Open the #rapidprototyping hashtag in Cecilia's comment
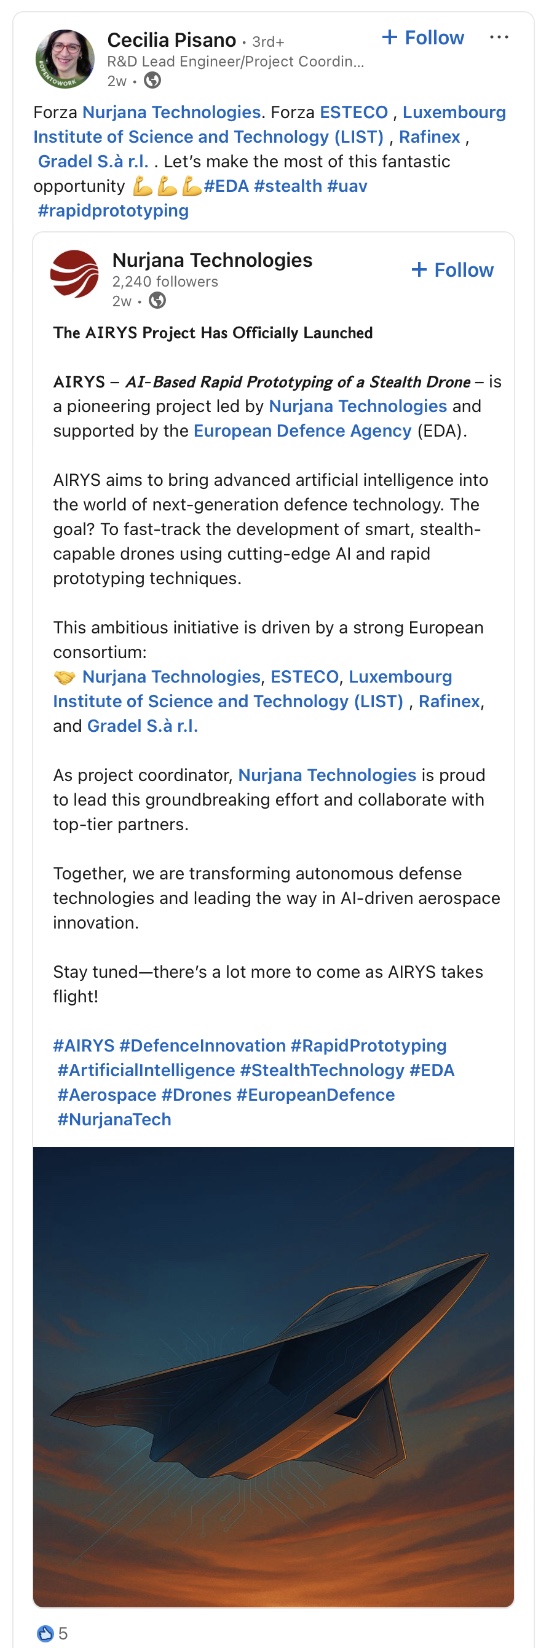This screenshot has height=1648, width=559. tap(113, 211)
